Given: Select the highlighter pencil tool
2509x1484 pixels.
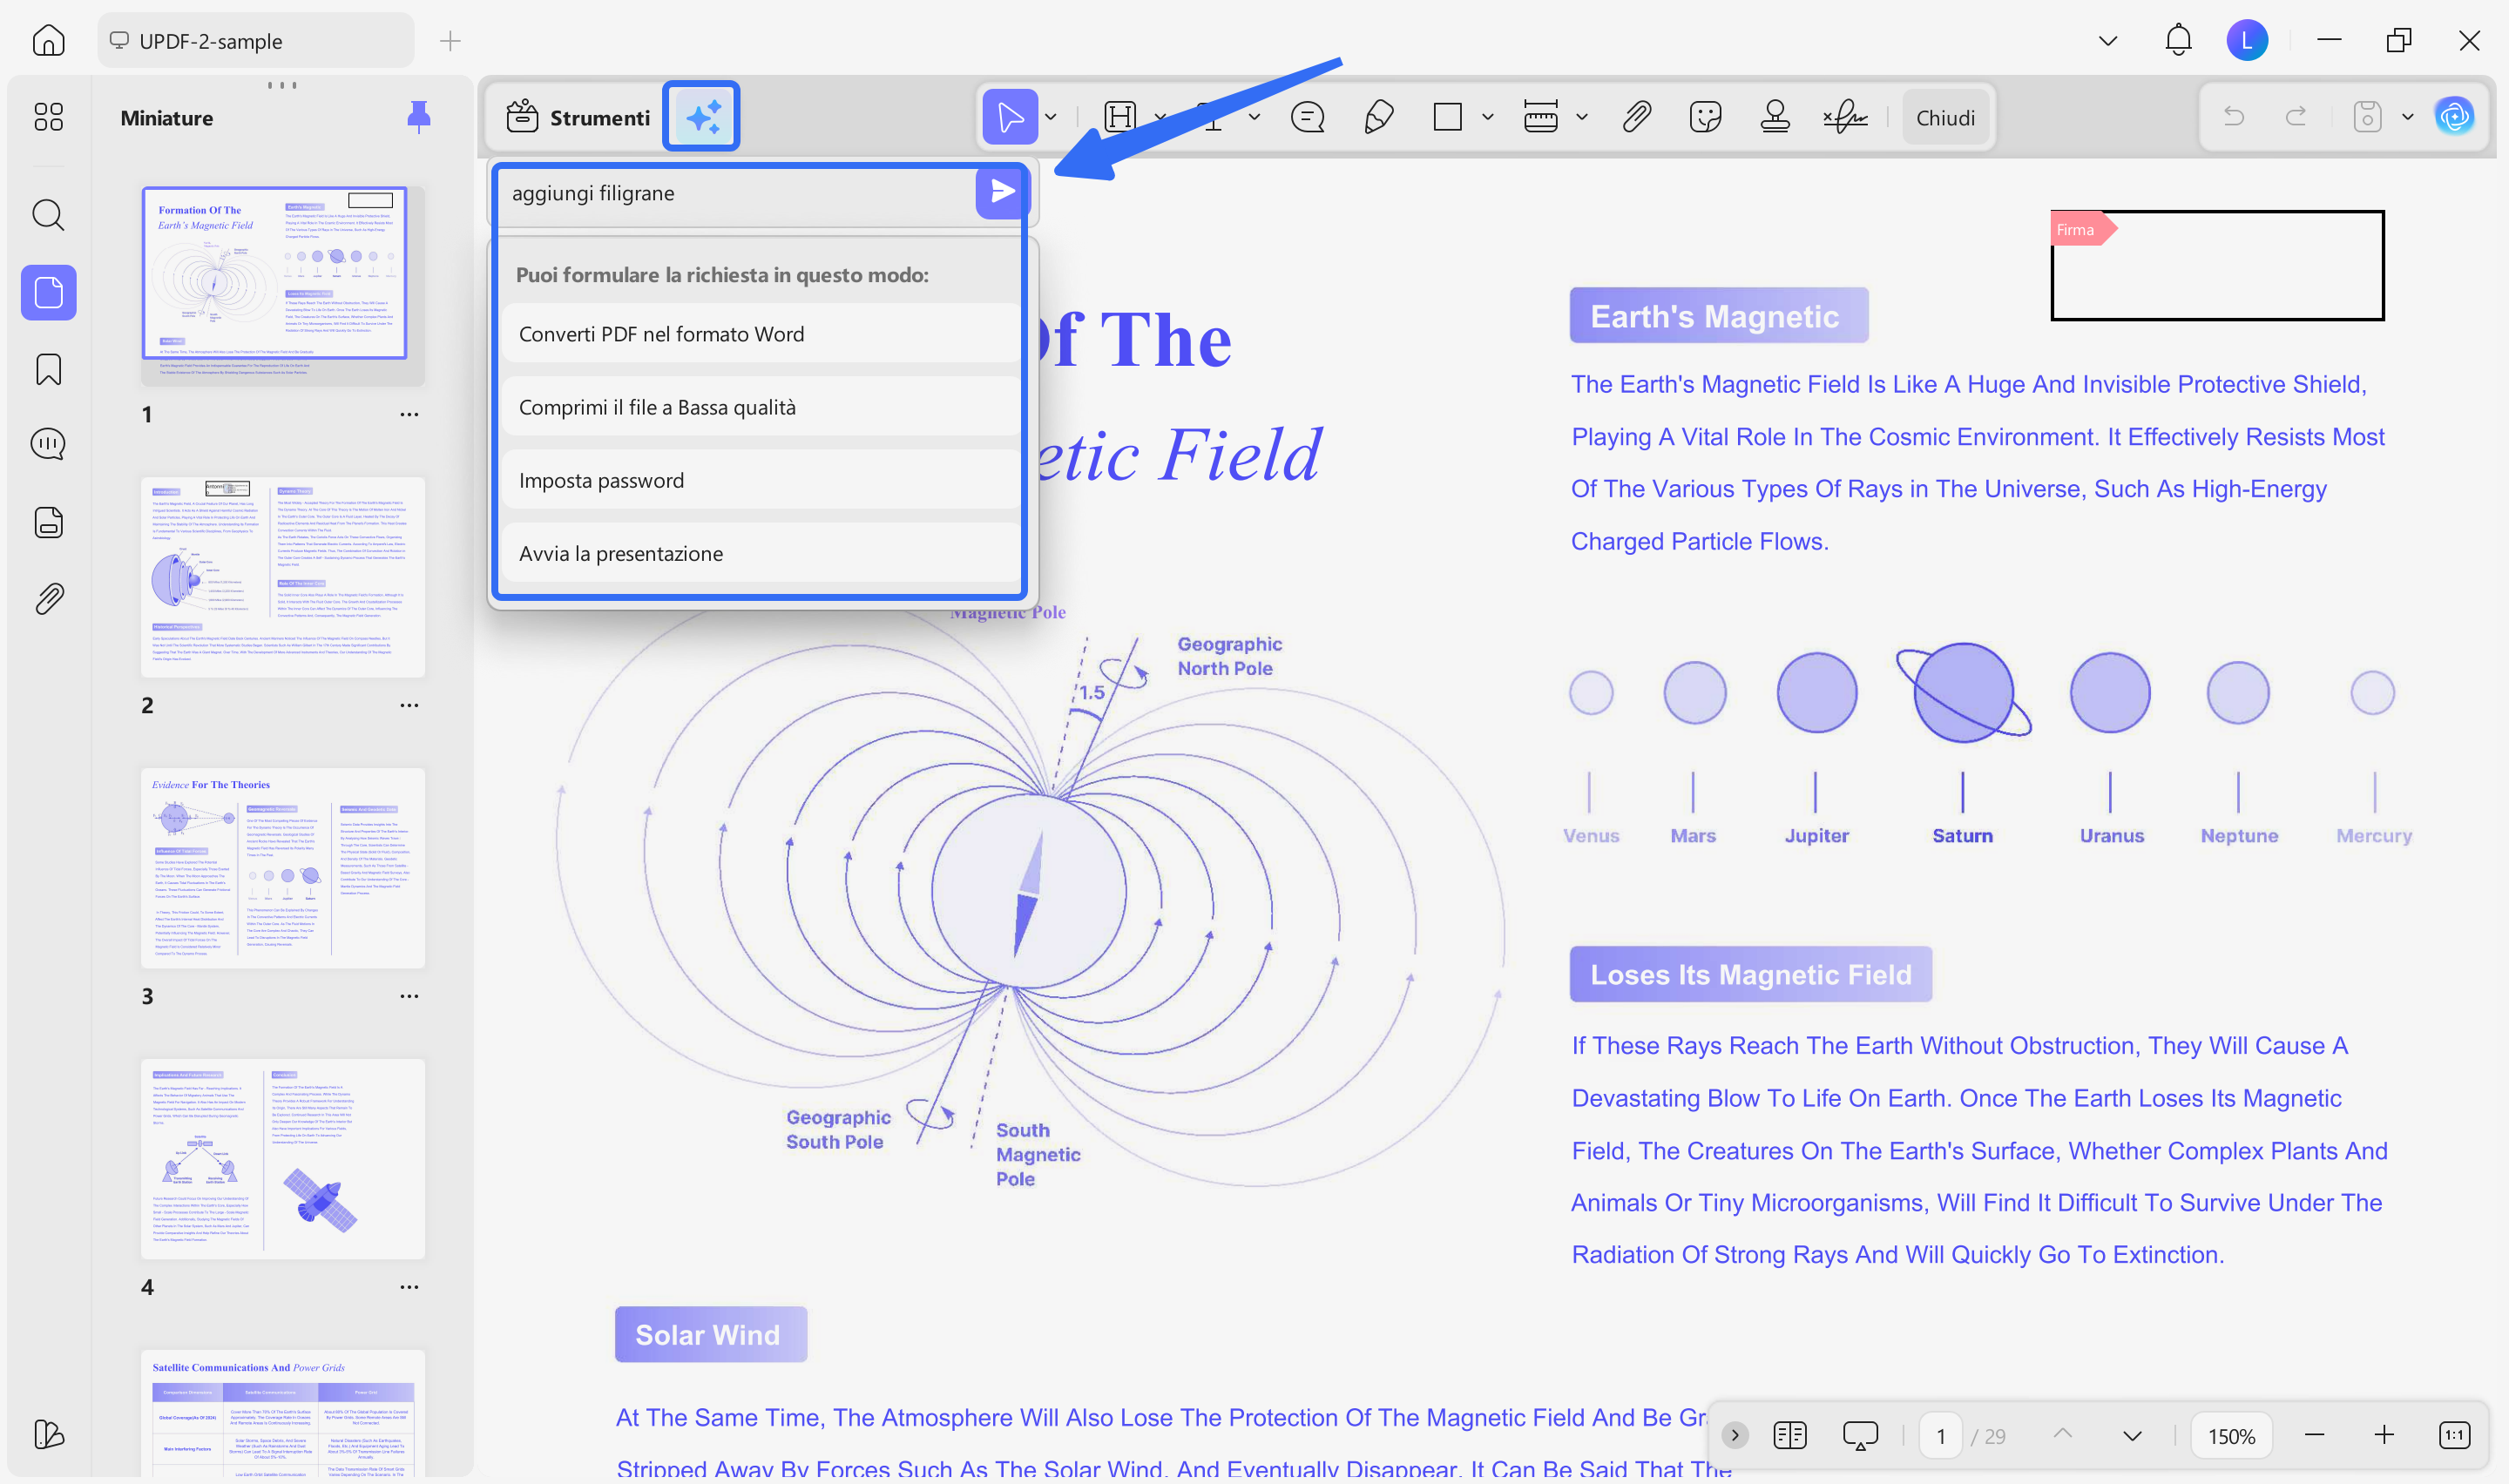Looking at the screenshot, I should 1378,117.
